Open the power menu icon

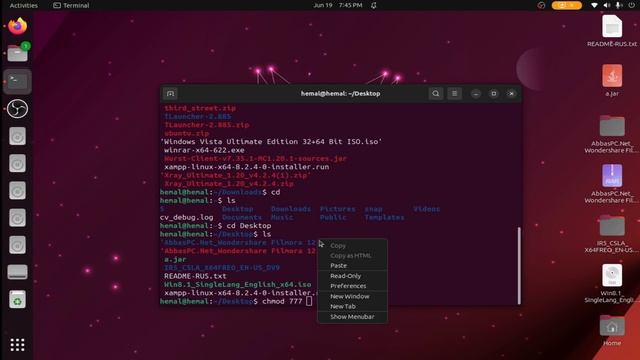(x=631, y=5)
